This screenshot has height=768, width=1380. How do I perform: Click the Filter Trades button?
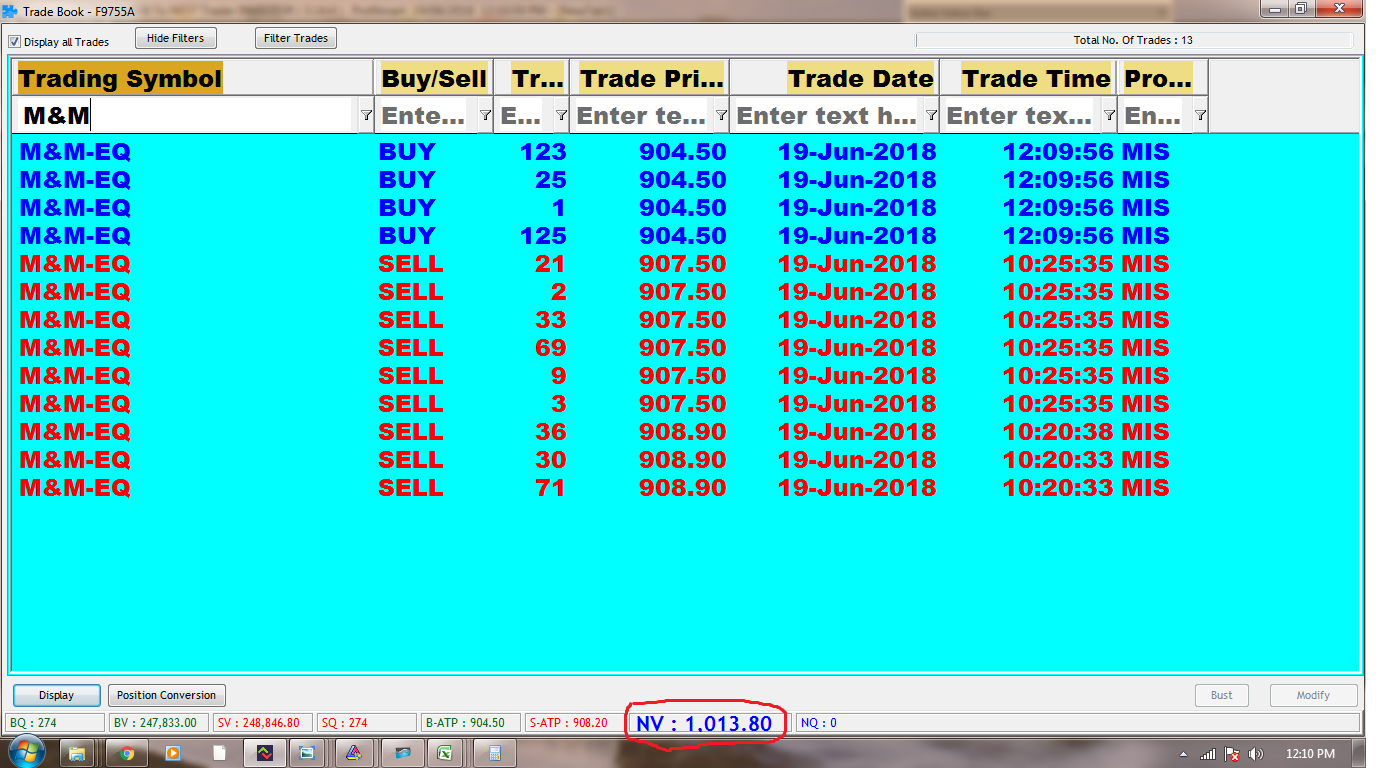click(296, 38)
